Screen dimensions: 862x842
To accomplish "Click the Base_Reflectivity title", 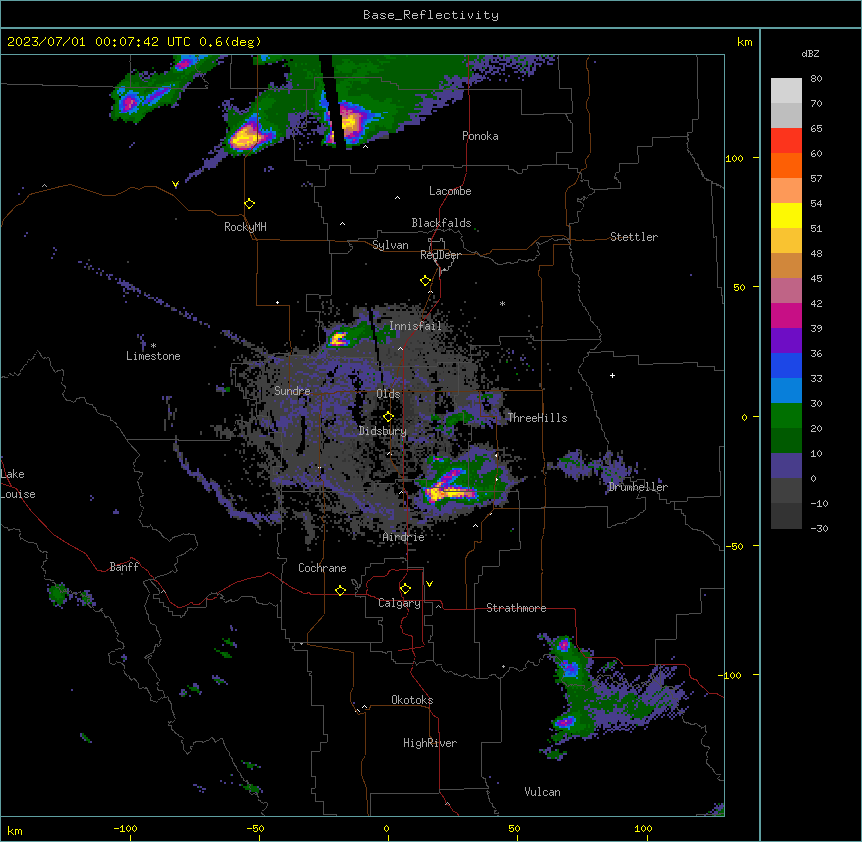I will coord(431,15).
